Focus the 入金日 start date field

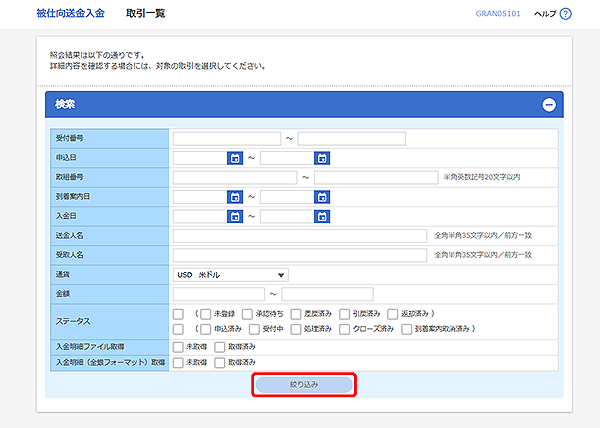tap(200, 216)
